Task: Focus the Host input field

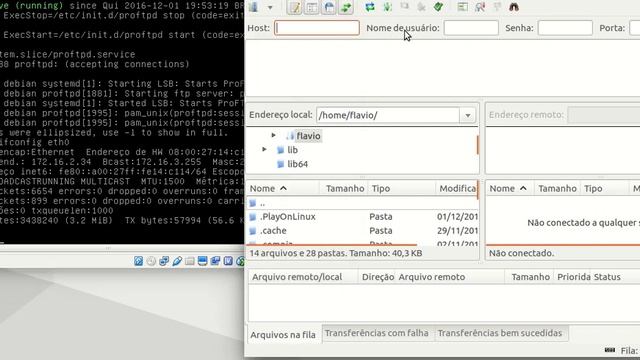Action: coord(317,28)
